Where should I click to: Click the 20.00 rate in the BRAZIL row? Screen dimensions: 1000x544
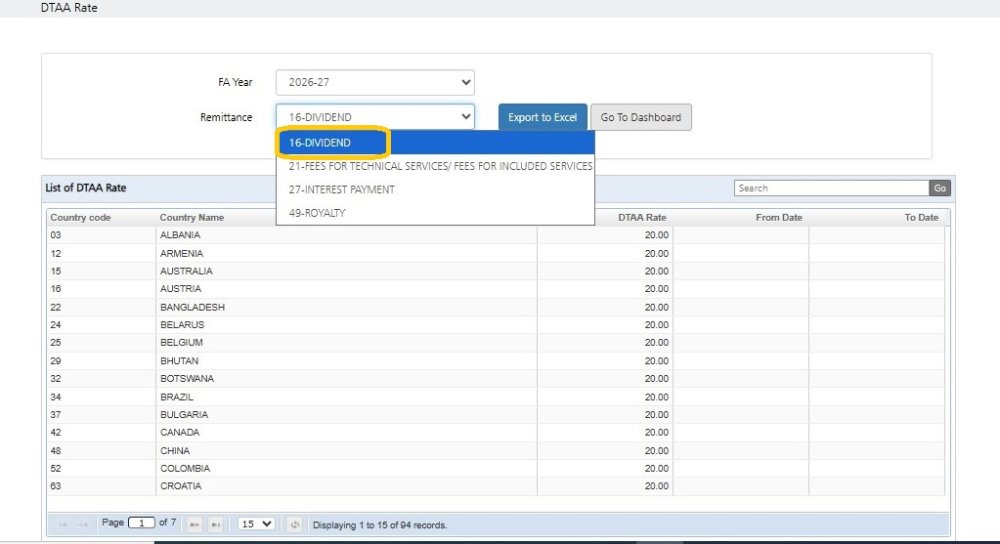(656, 397)
